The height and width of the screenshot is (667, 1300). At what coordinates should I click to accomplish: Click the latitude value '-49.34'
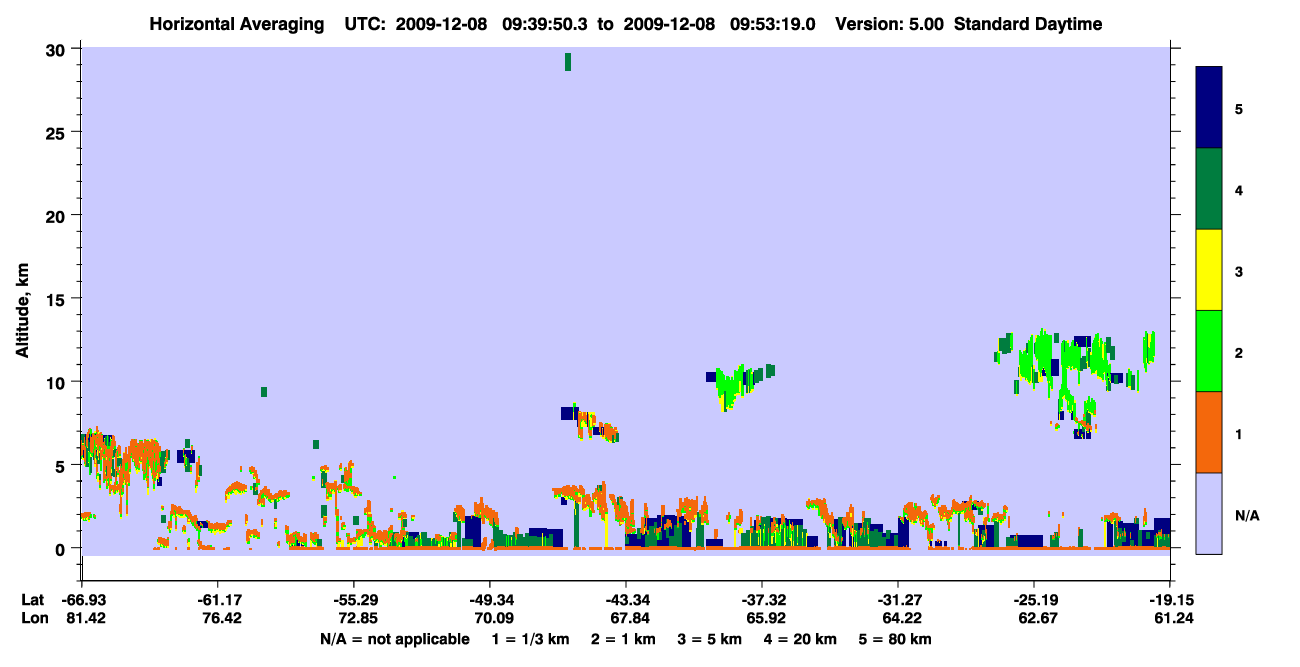click(489, 600)
